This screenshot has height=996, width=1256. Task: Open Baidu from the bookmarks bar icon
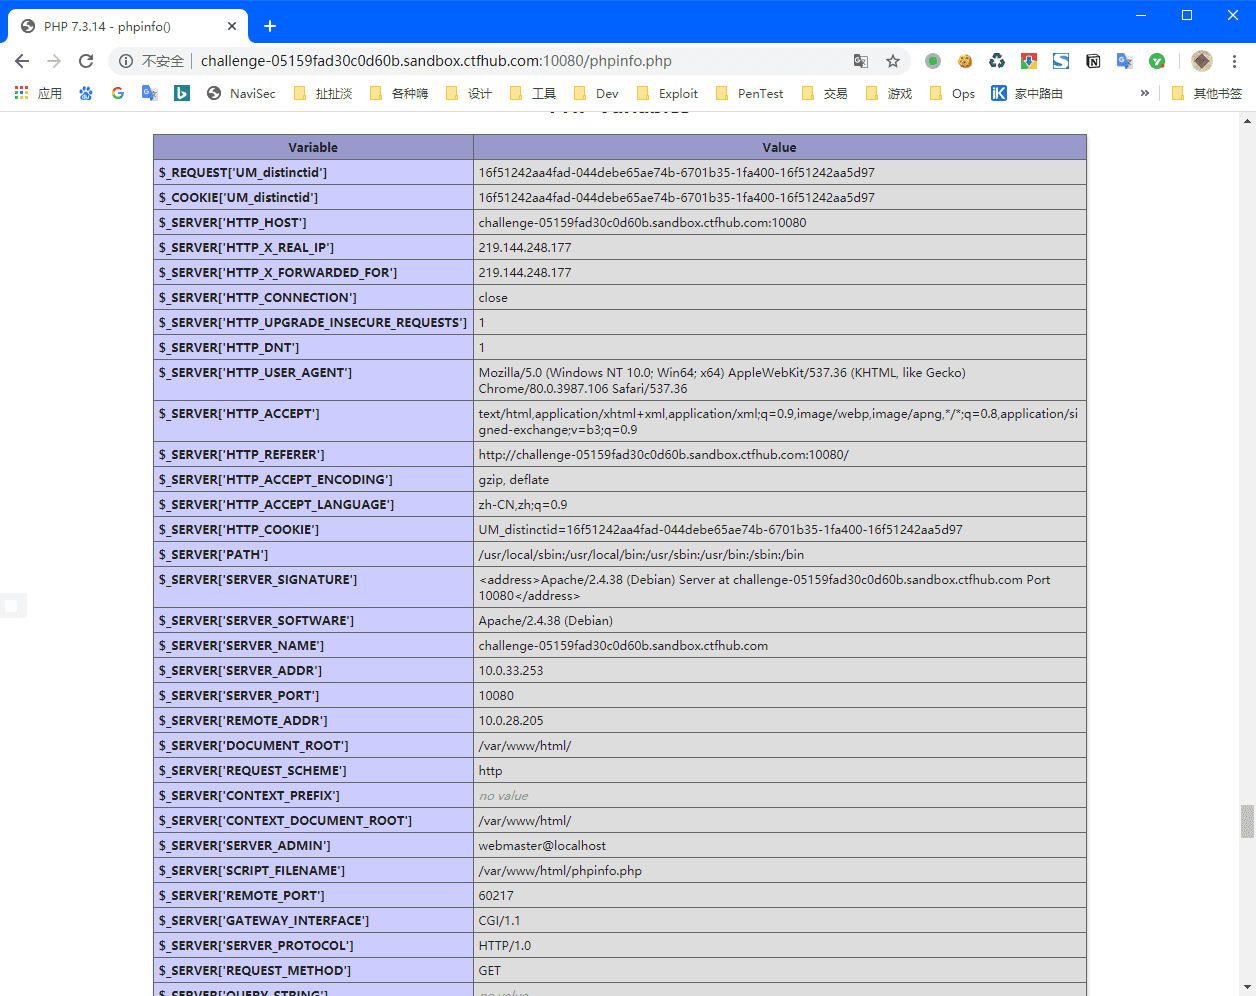tap(86, 93)
